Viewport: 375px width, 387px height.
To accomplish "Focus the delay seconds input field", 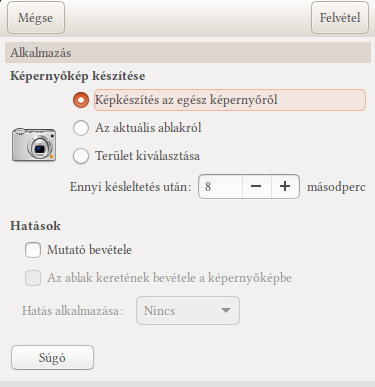I will (220, 186).
